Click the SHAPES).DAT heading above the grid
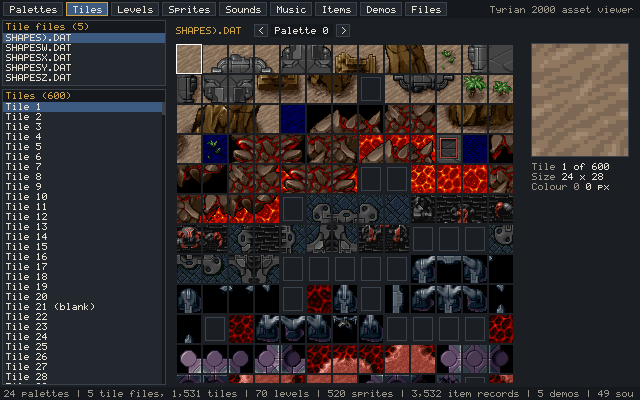Image resolution: width=640 pixels, height=400 pixels. pos(208,31)
